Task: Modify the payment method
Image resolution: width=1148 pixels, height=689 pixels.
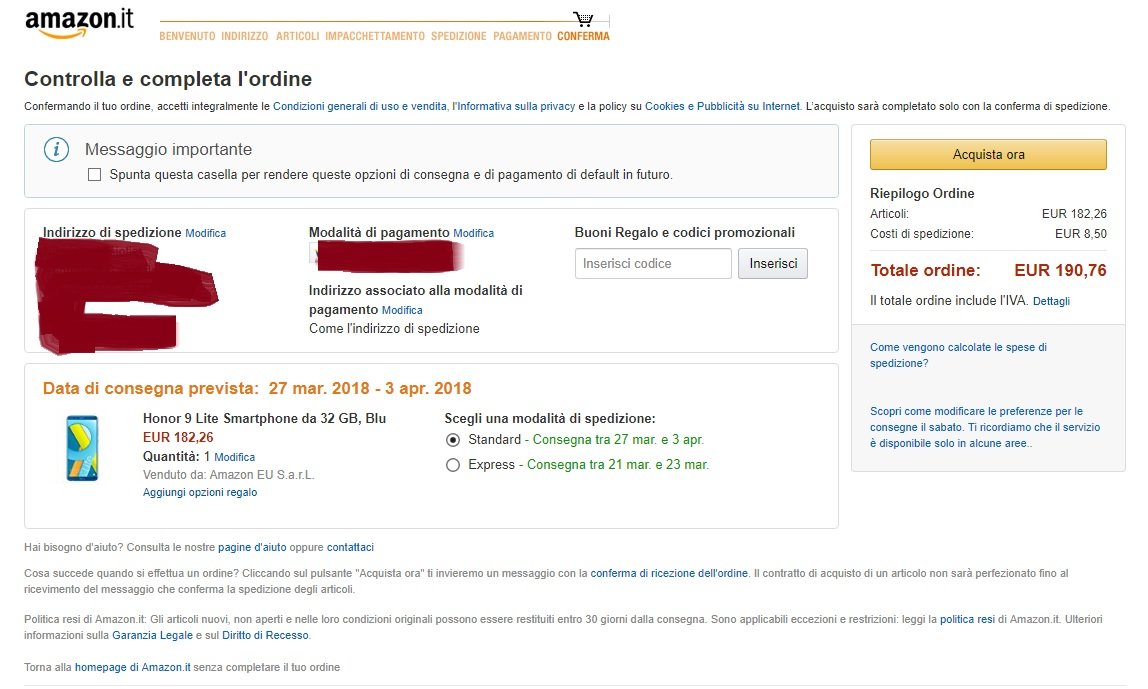Action: [x=473, y=233]
